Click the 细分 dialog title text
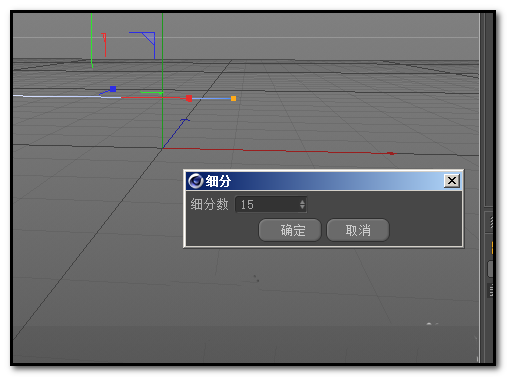 click(218, 181)
